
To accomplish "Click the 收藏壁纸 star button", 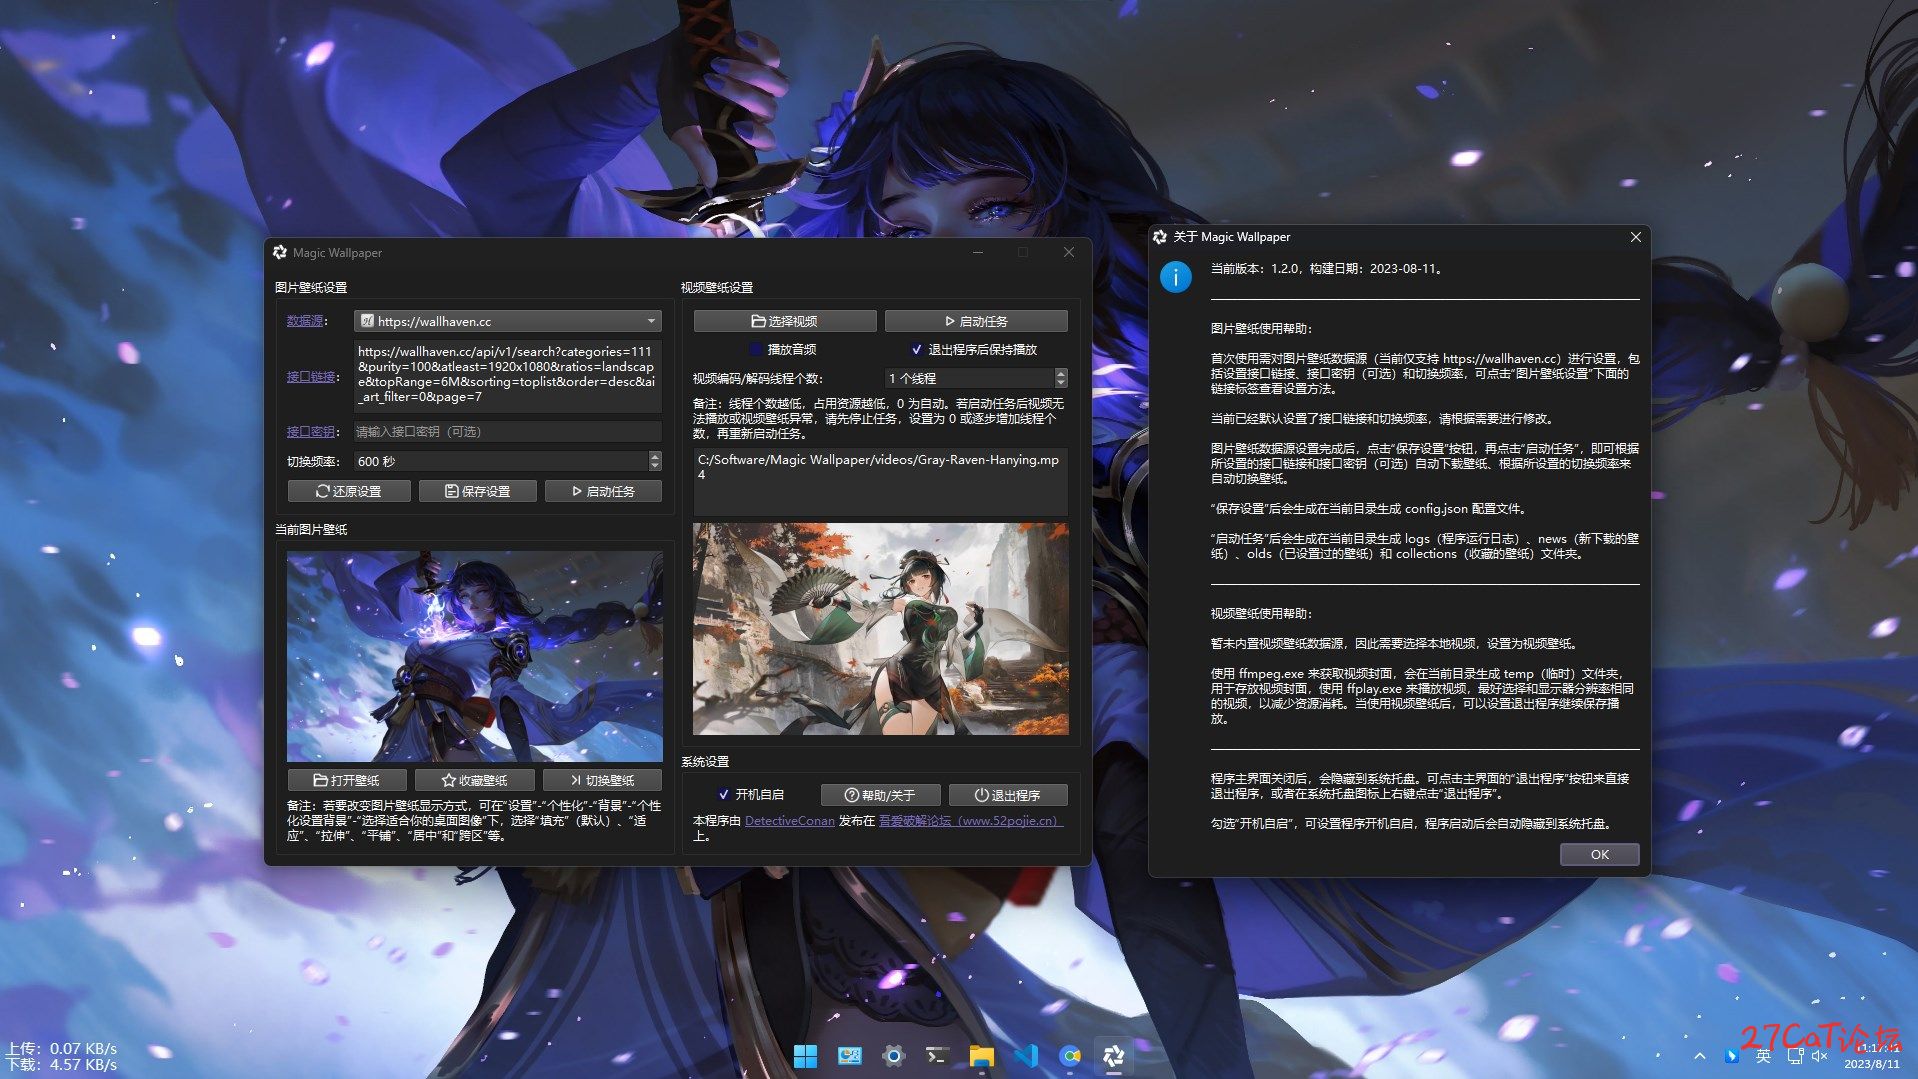I will [x=475, y=780].
